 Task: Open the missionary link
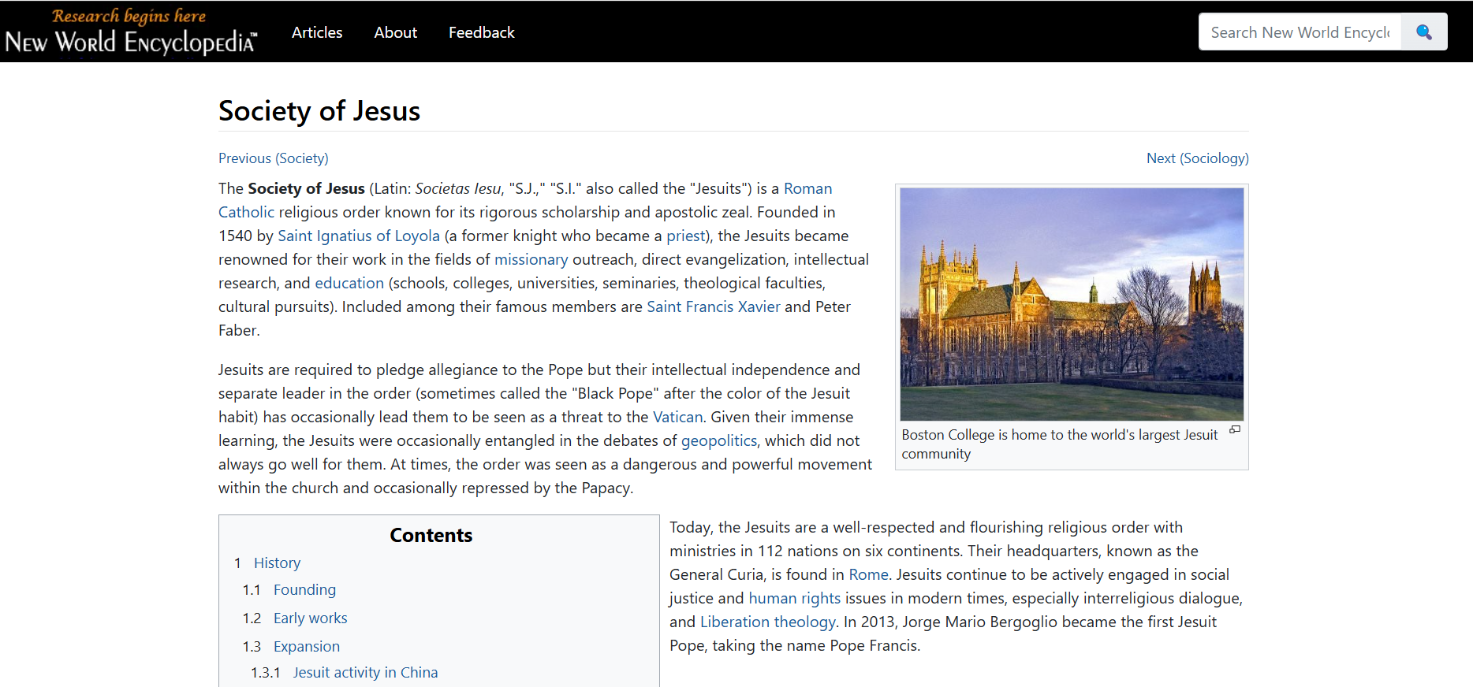click(531, 259)
